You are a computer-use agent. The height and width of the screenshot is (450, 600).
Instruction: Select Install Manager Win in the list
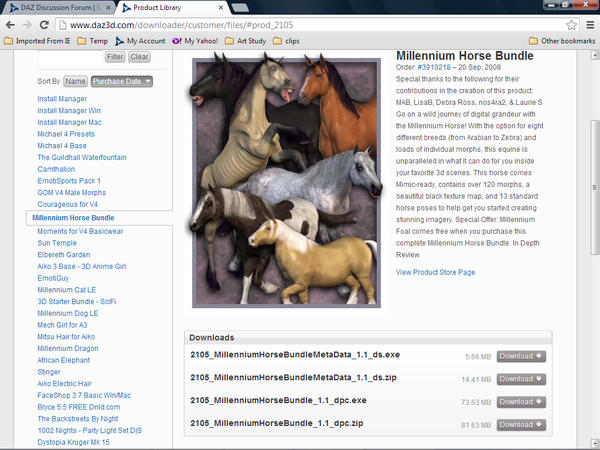pos(69,111)
